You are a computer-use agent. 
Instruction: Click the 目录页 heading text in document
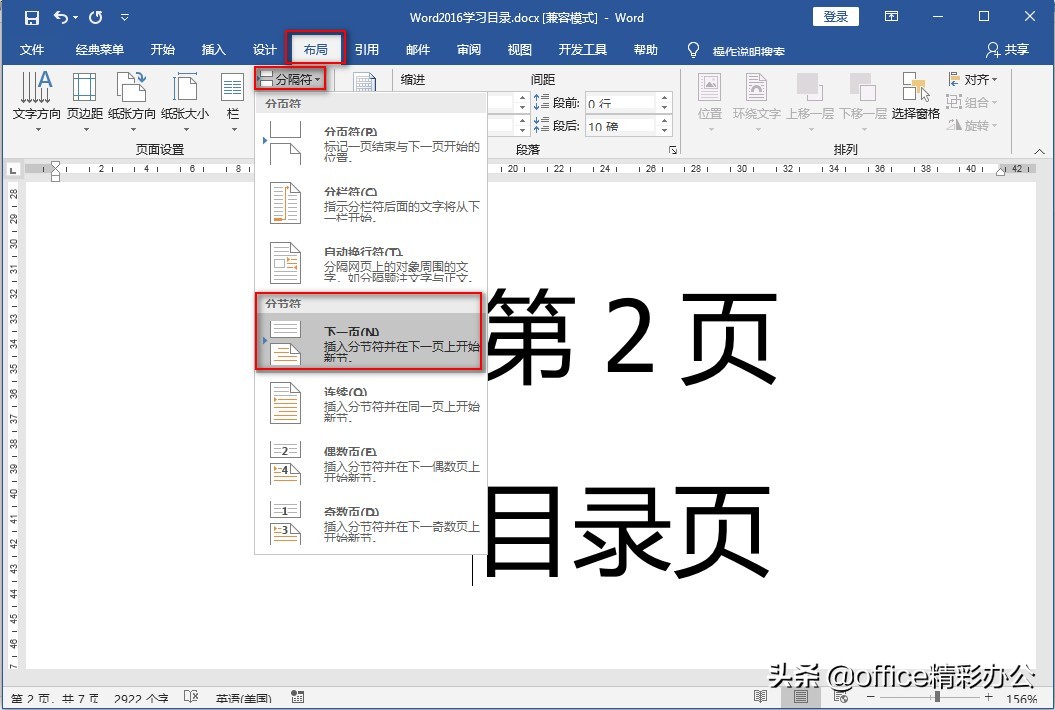tap(627, 532)
